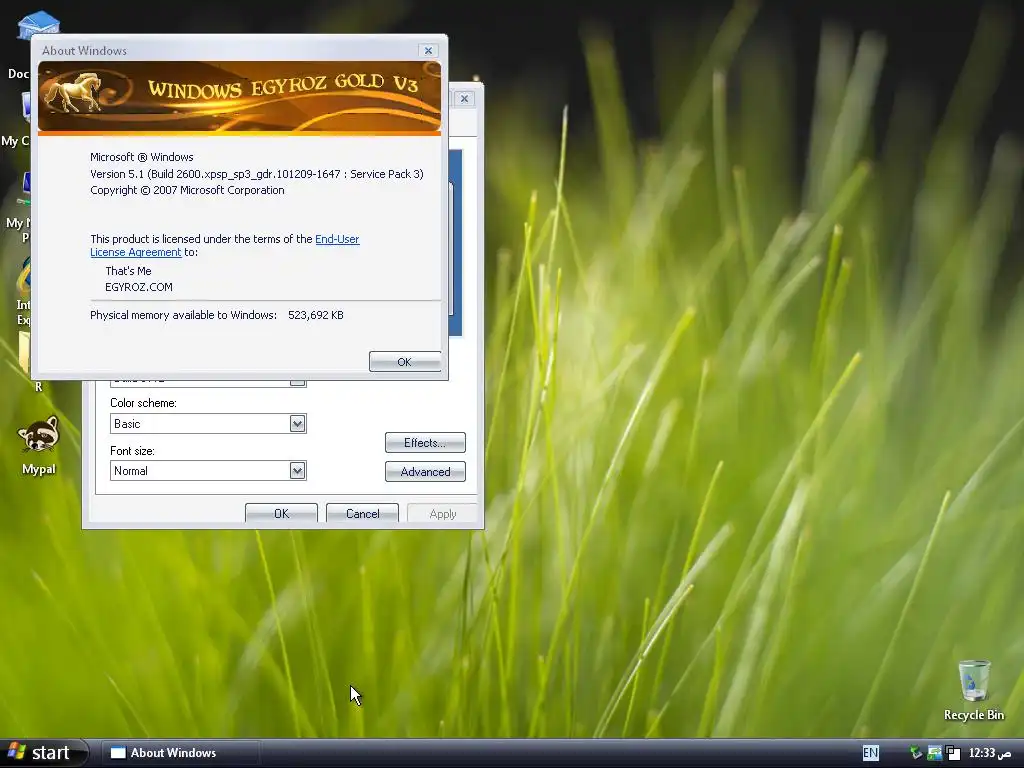Close the display properties window behind

pyautogui.click(x=464, y=99)
